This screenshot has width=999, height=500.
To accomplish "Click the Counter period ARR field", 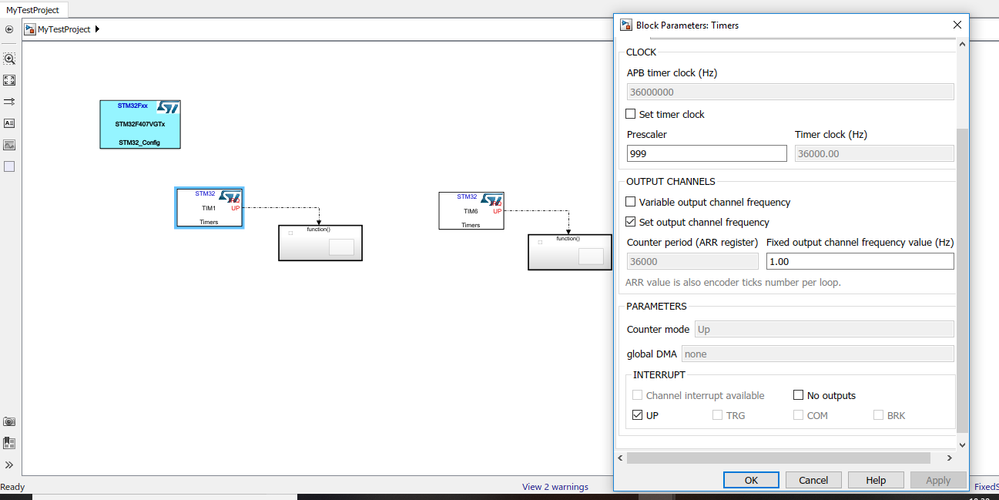I will pyautogui.click(x=693, y=261).
